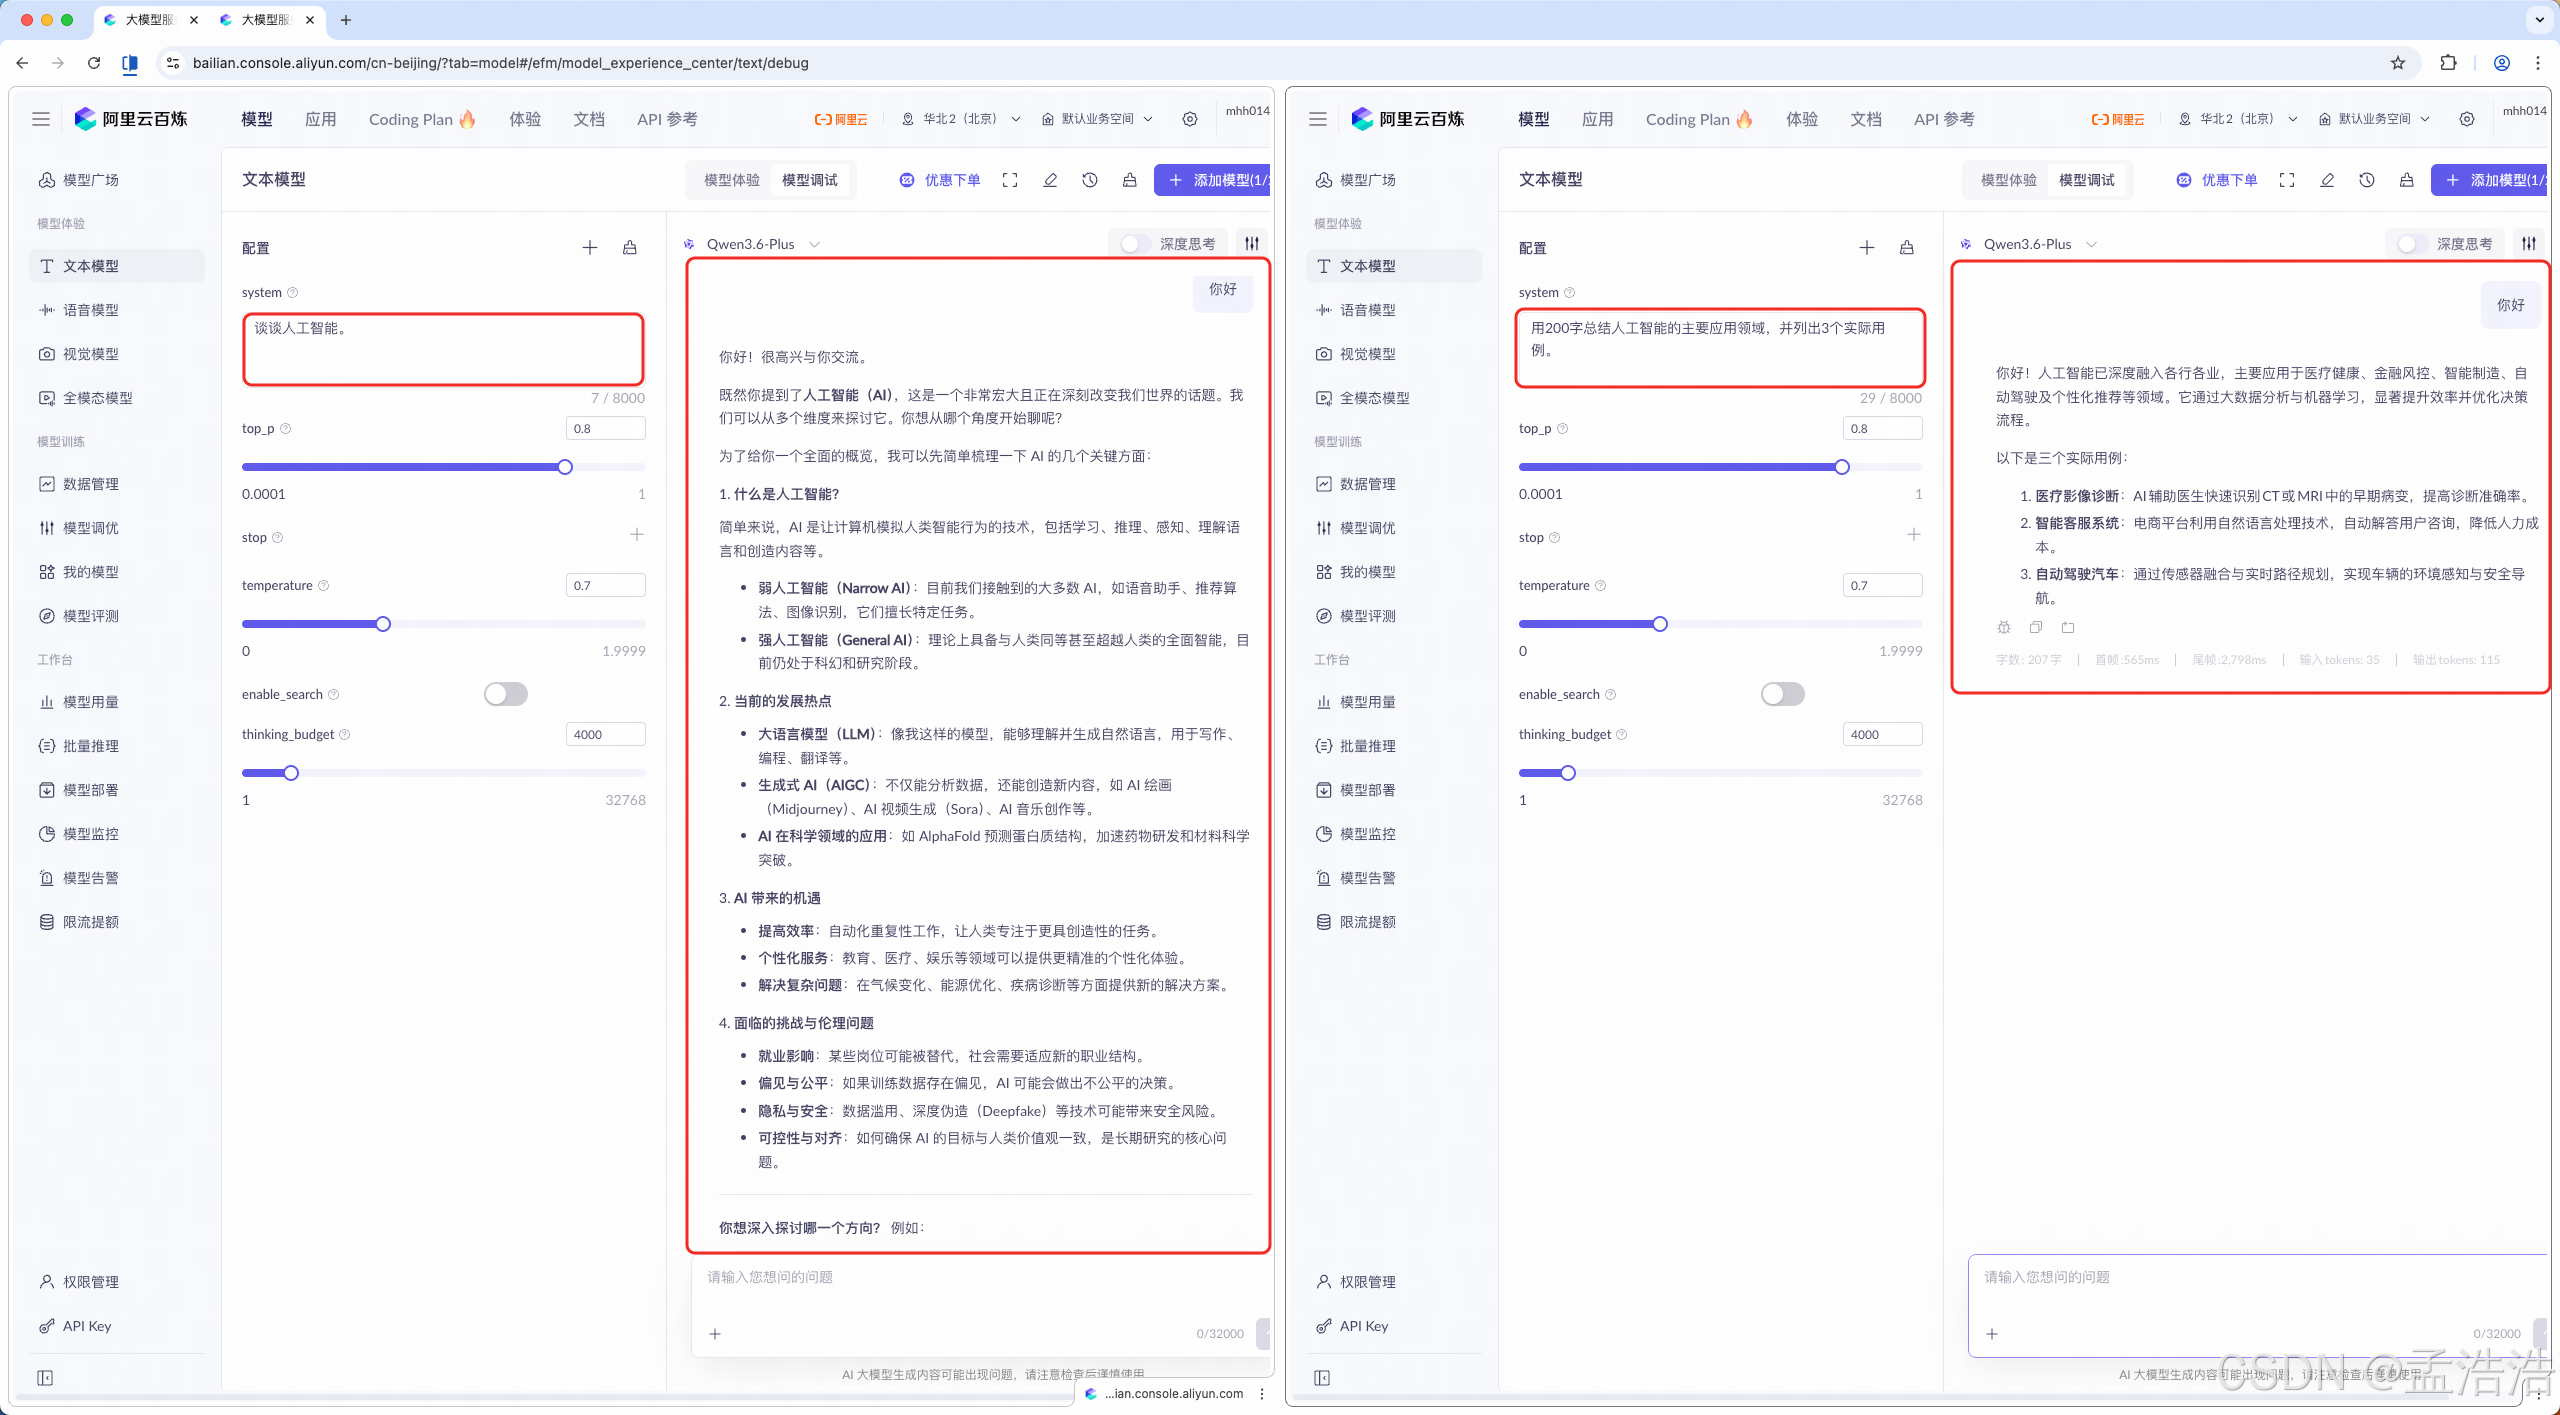Viewport: 2560px width, 1415px height.
Task: Add attachment plus in right chat input
Action: click(1992, 1334)
